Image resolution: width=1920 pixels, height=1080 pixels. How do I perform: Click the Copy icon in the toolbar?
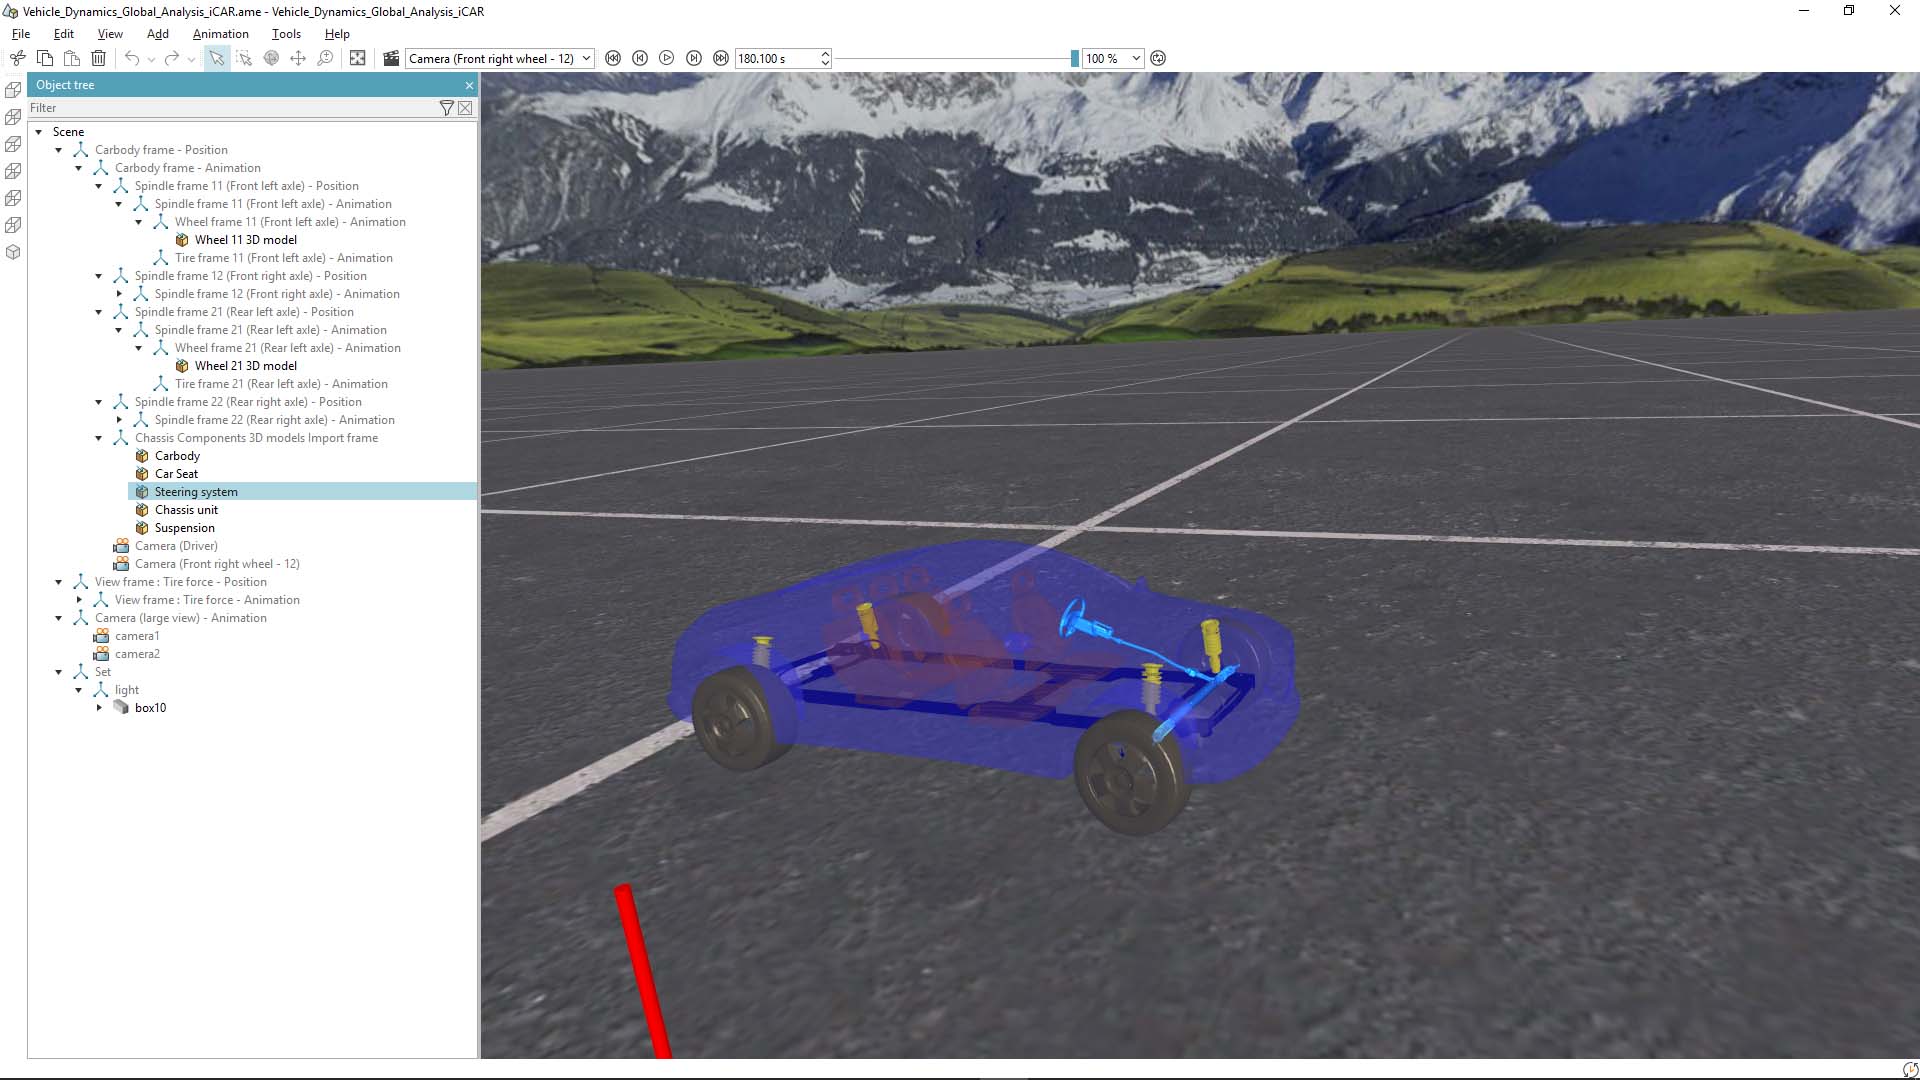click(x=44, y=58)
